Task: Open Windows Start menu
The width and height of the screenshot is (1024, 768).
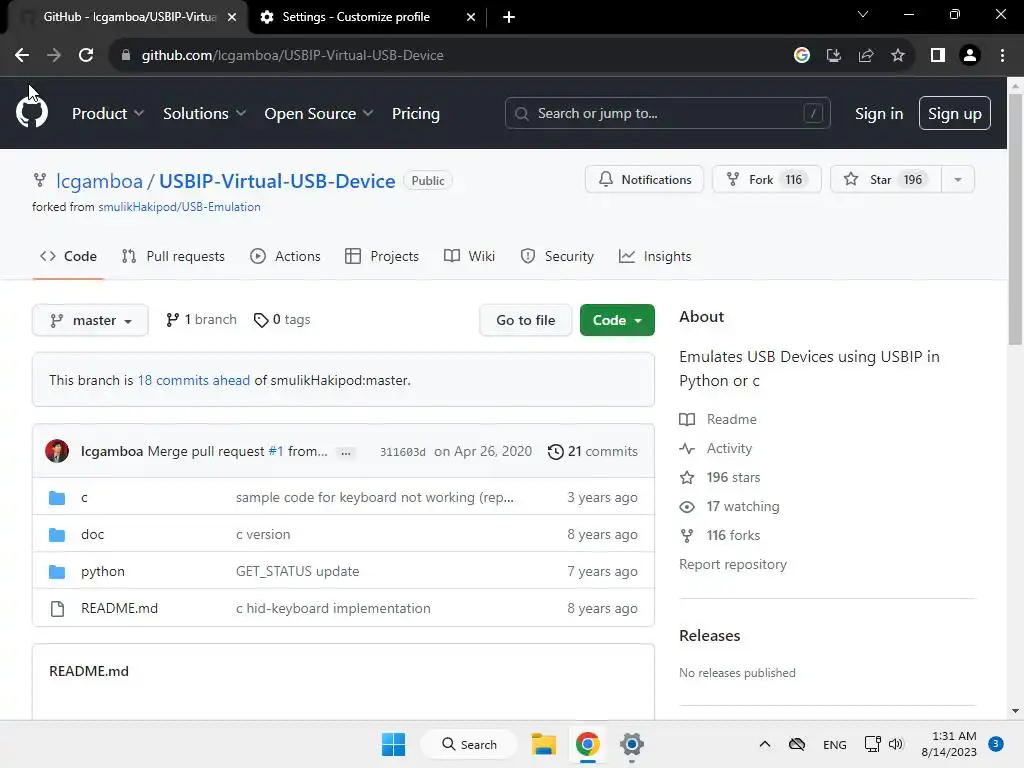Action: [x=393, y=744]
